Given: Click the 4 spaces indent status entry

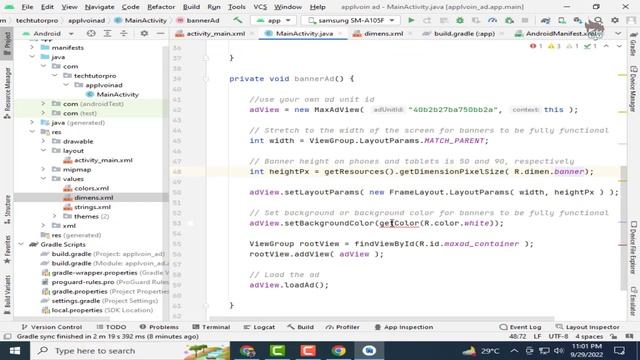Looking at the screenshot, I should [x=589, y=336].
